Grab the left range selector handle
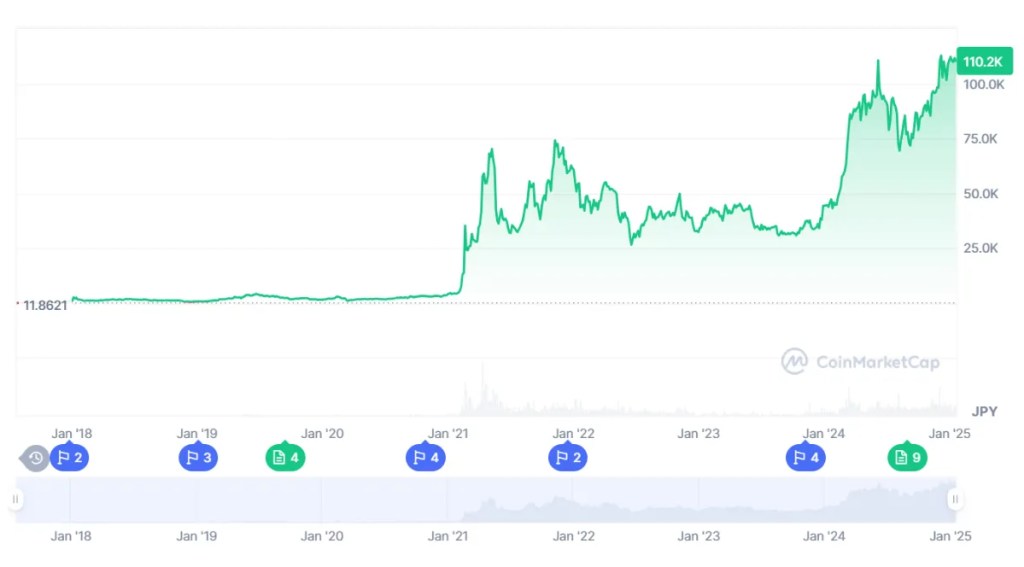The image size is (1024, 567). click(16, 499)
